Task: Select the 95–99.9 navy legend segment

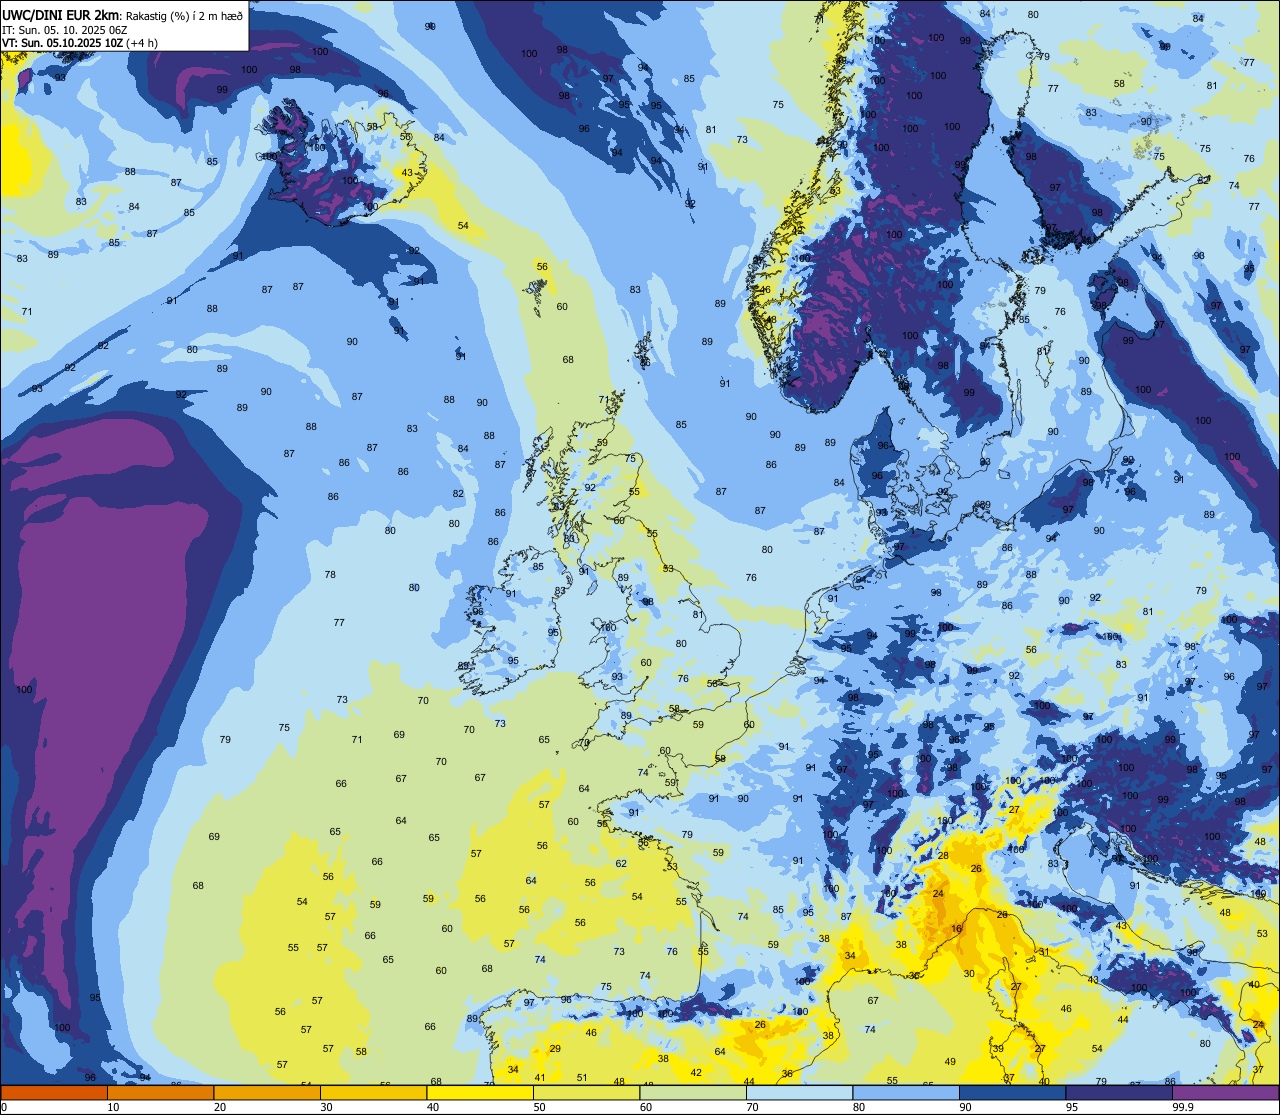Action: (x=1119, y=1092)
